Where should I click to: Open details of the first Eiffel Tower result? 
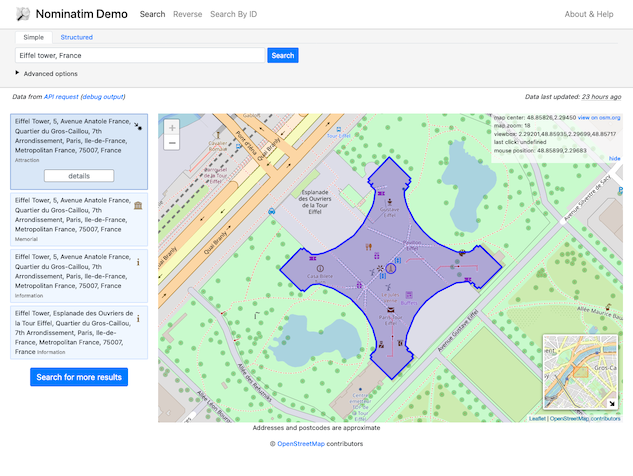click(79, 176)
